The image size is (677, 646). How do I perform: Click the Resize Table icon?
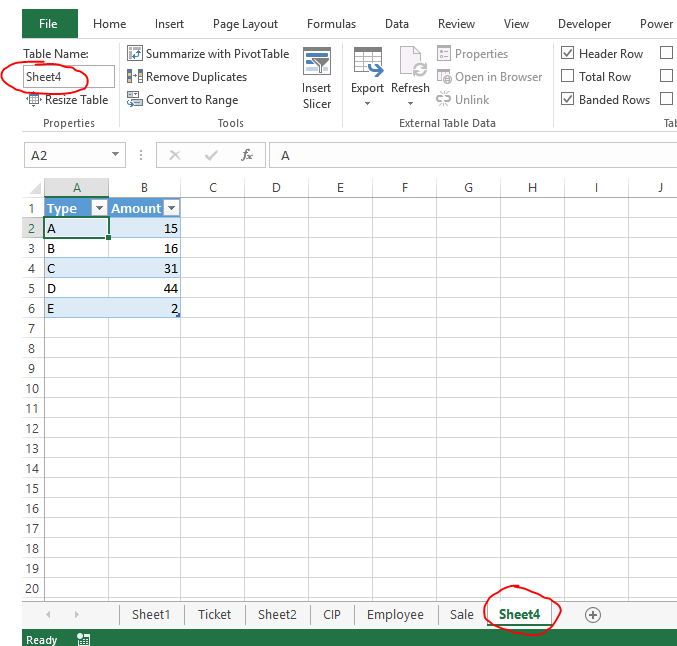click(x=33, y=100)
